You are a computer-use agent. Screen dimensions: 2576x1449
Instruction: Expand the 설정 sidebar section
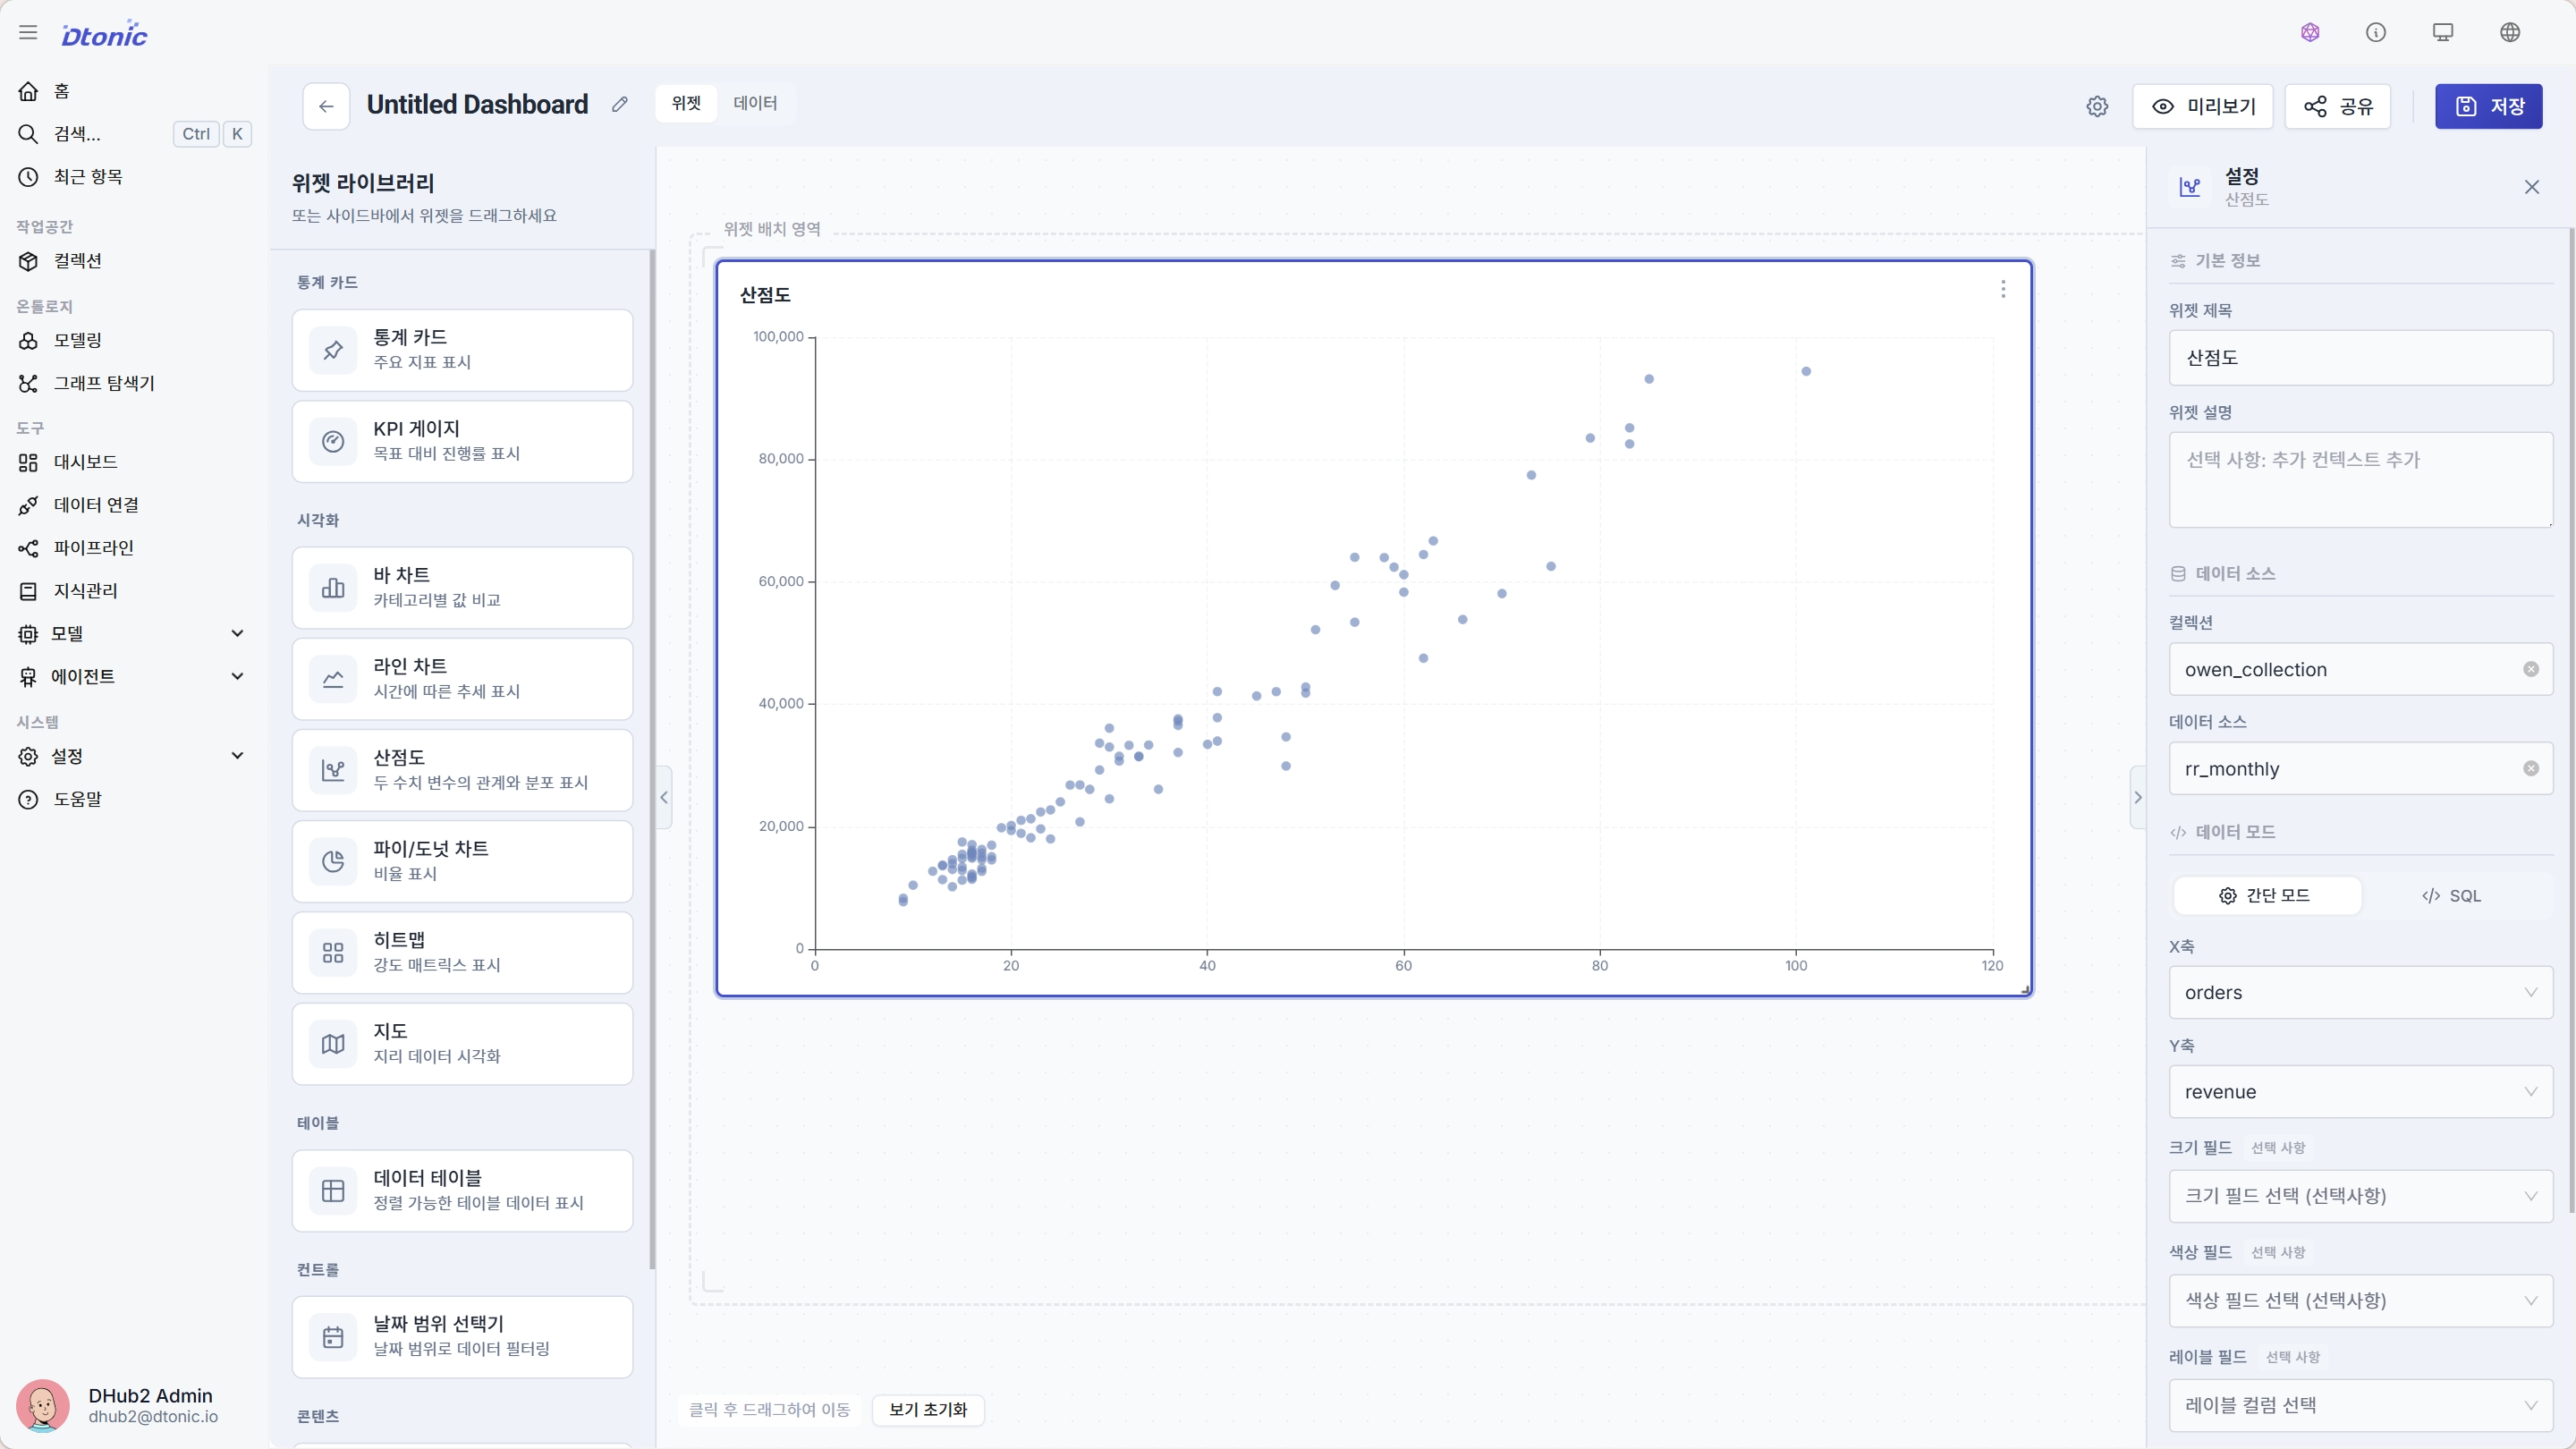tap(134, 756)
